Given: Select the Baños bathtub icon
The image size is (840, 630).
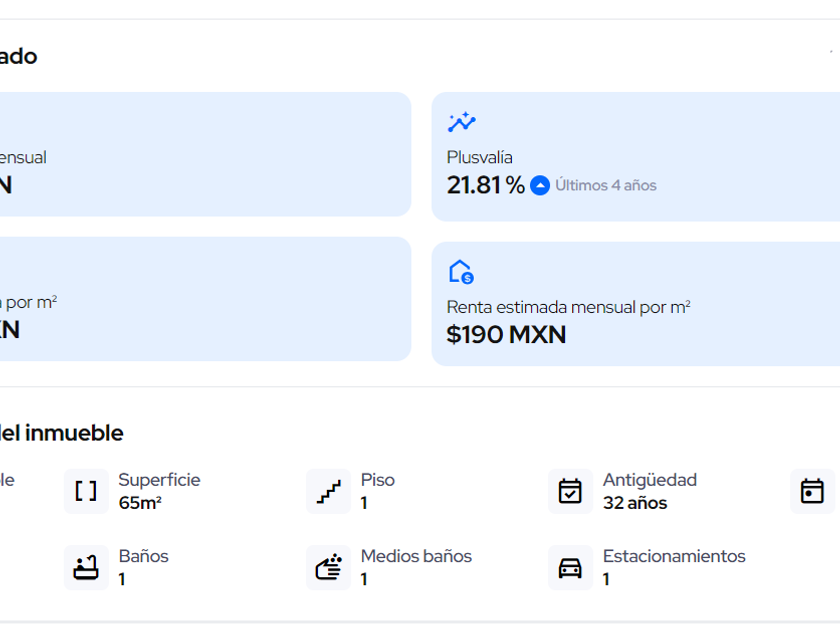Looking at the screenshot, I should click(x=86, y=567).
